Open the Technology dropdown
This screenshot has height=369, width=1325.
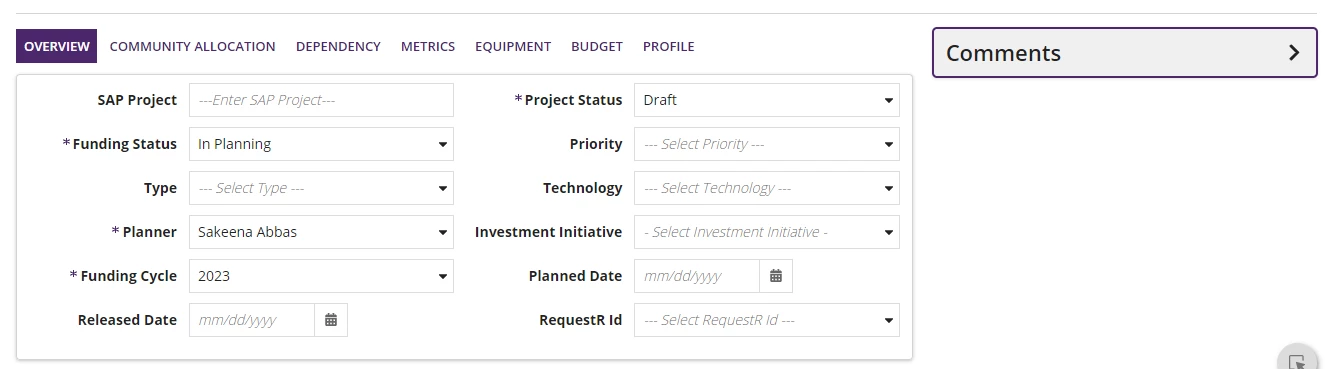[767, 188]
